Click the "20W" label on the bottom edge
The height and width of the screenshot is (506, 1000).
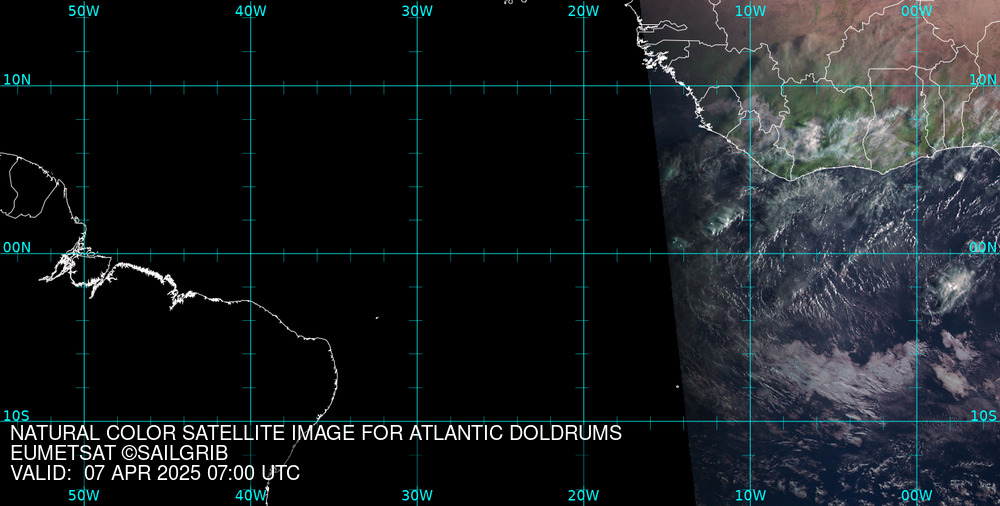pyautogui.click(x=584, y=496)
